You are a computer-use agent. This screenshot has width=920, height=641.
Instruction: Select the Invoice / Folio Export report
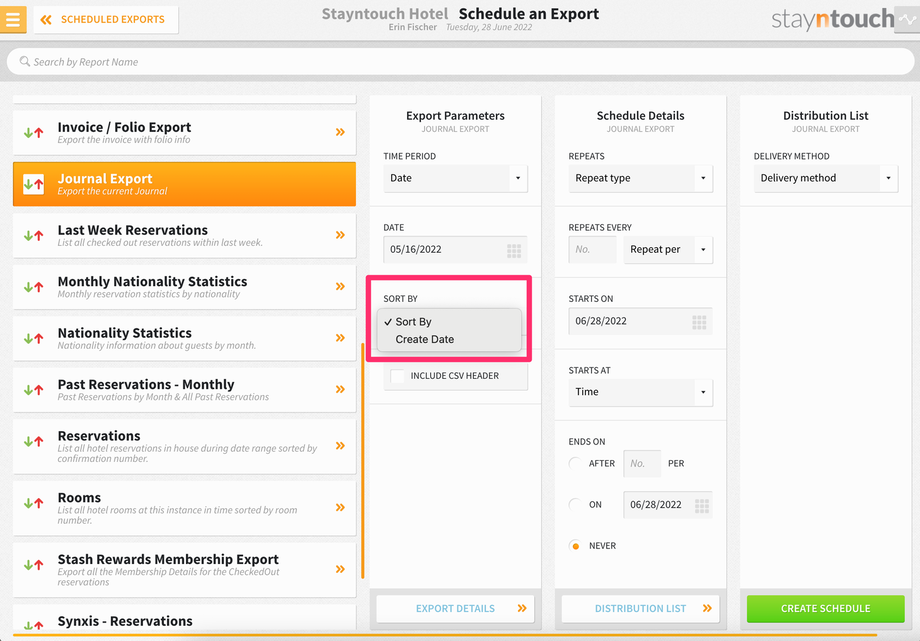point(184,133)
